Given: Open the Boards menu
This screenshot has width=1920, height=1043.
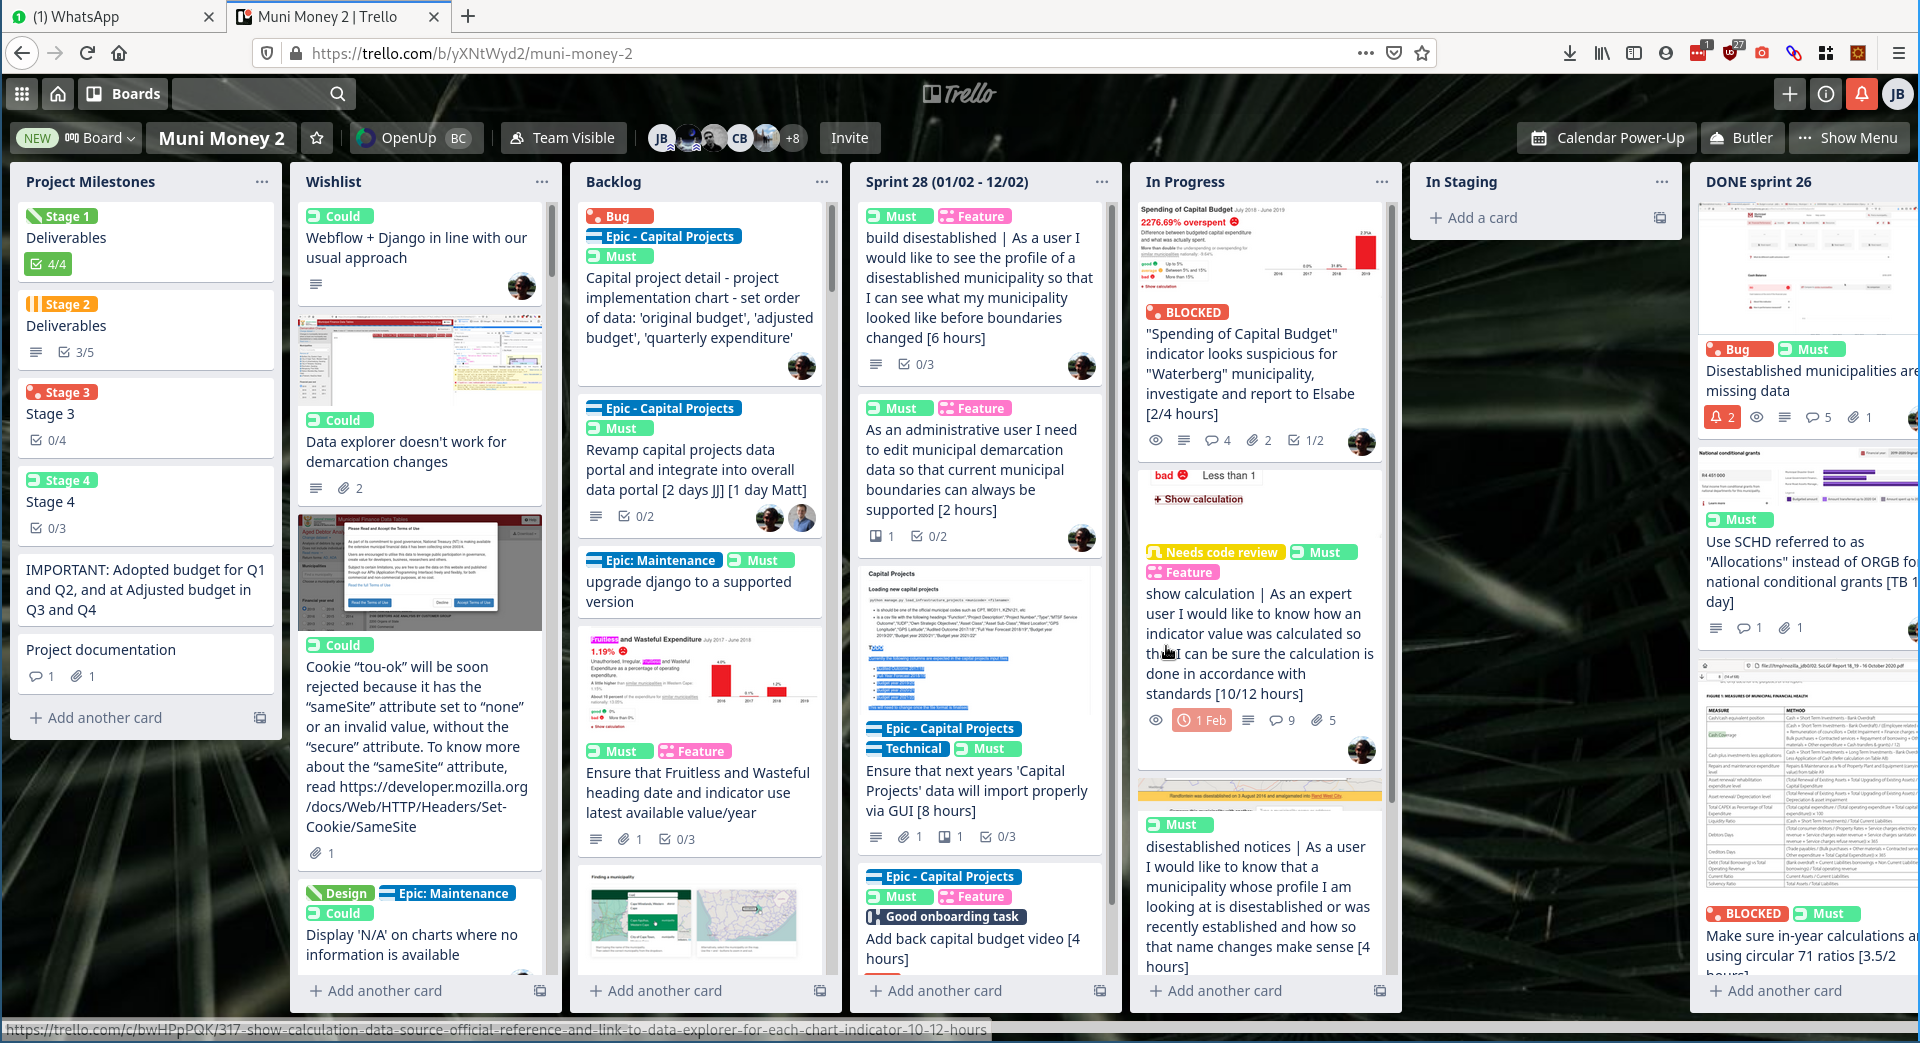Looking at the screenshot, I should tap(123, 94).
